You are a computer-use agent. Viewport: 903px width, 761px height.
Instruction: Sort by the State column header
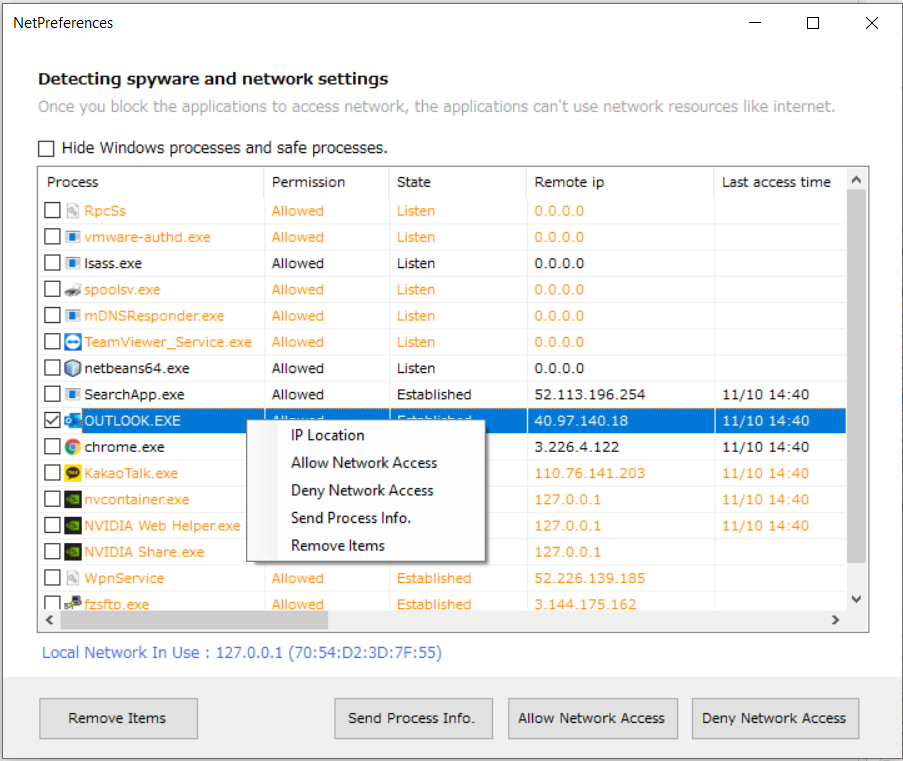pyautogui.click(x=458, y=182)
